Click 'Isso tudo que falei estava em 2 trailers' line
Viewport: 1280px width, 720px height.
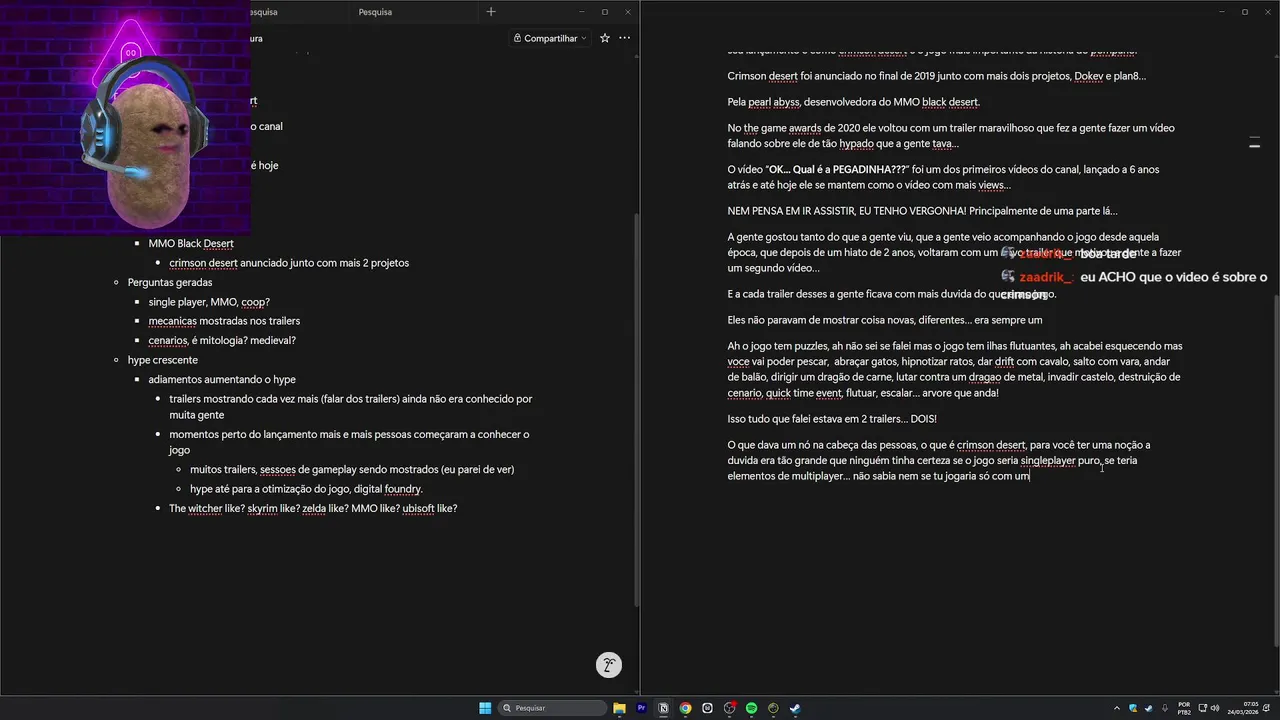point(832,419)
